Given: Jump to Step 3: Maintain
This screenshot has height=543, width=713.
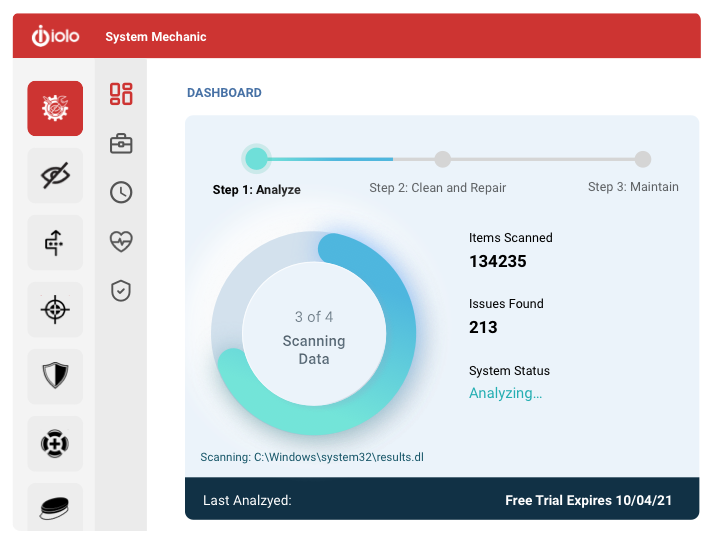Looking at the screenshot, I should (642, 160).
